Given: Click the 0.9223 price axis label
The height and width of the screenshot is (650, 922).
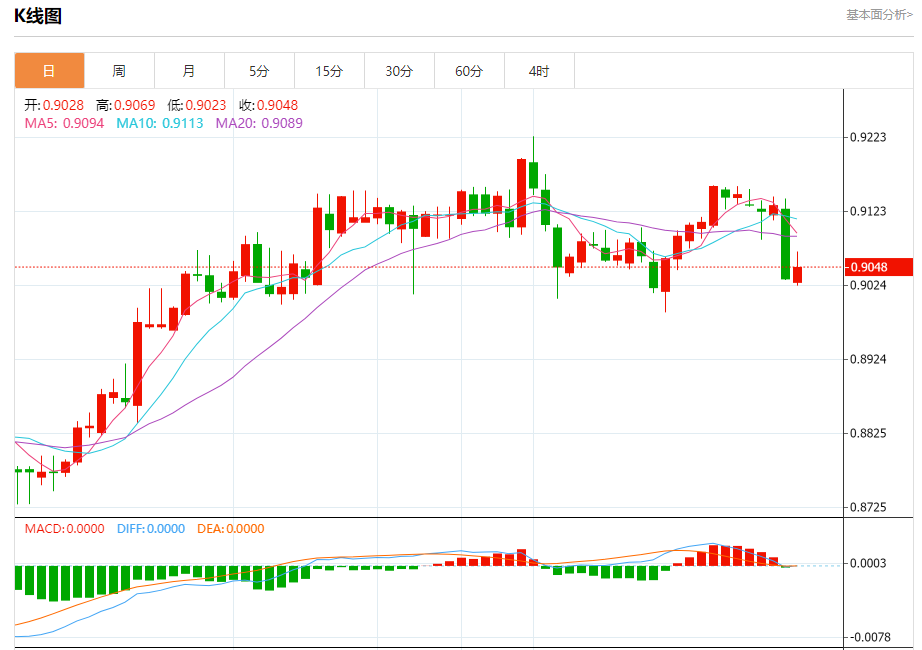Looking at the screenshot, I should coord(868,137).
